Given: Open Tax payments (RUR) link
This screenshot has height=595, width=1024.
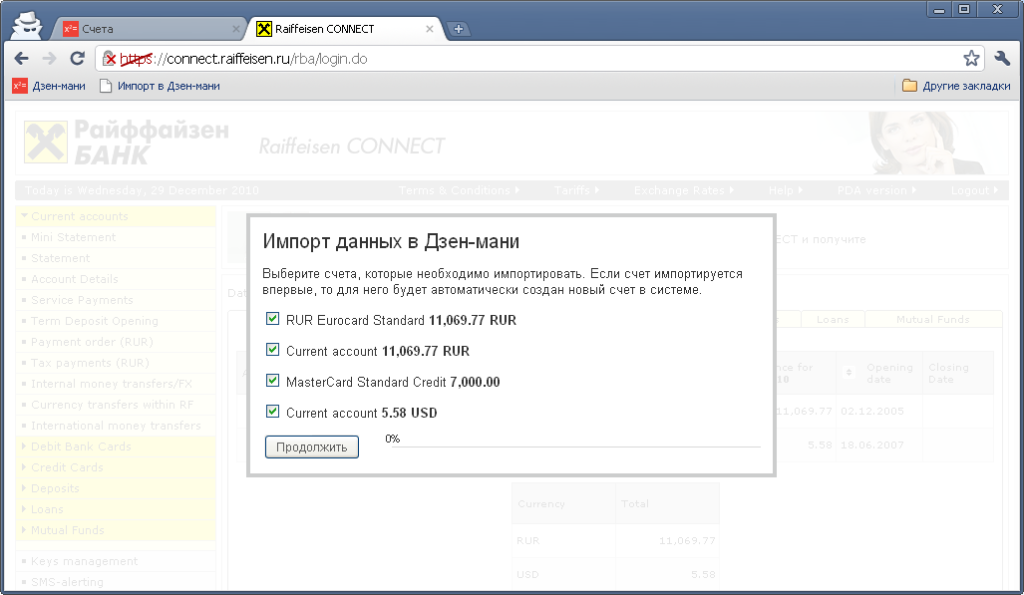Looking at the screenshot, I should pyautogui.click(x=90, y=362).
